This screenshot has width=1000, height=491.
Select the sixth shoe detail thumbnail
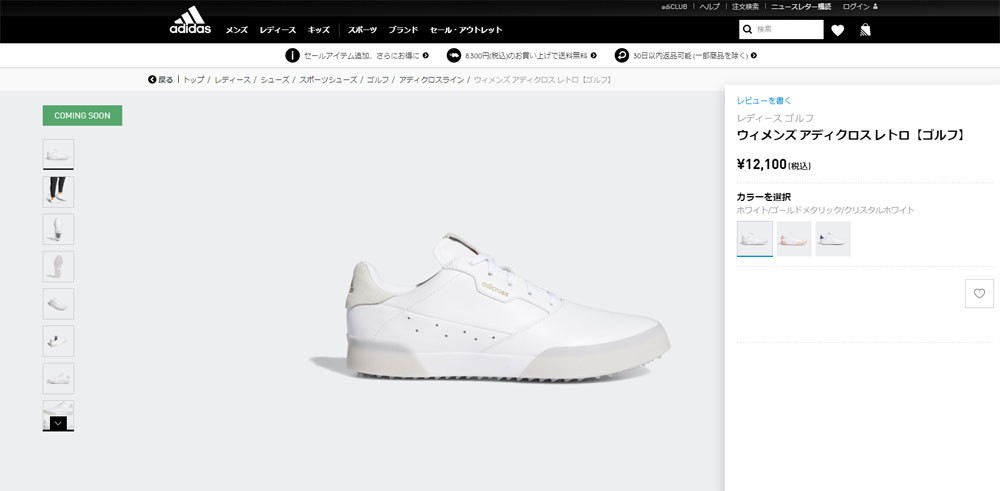(x=58, y=341)
